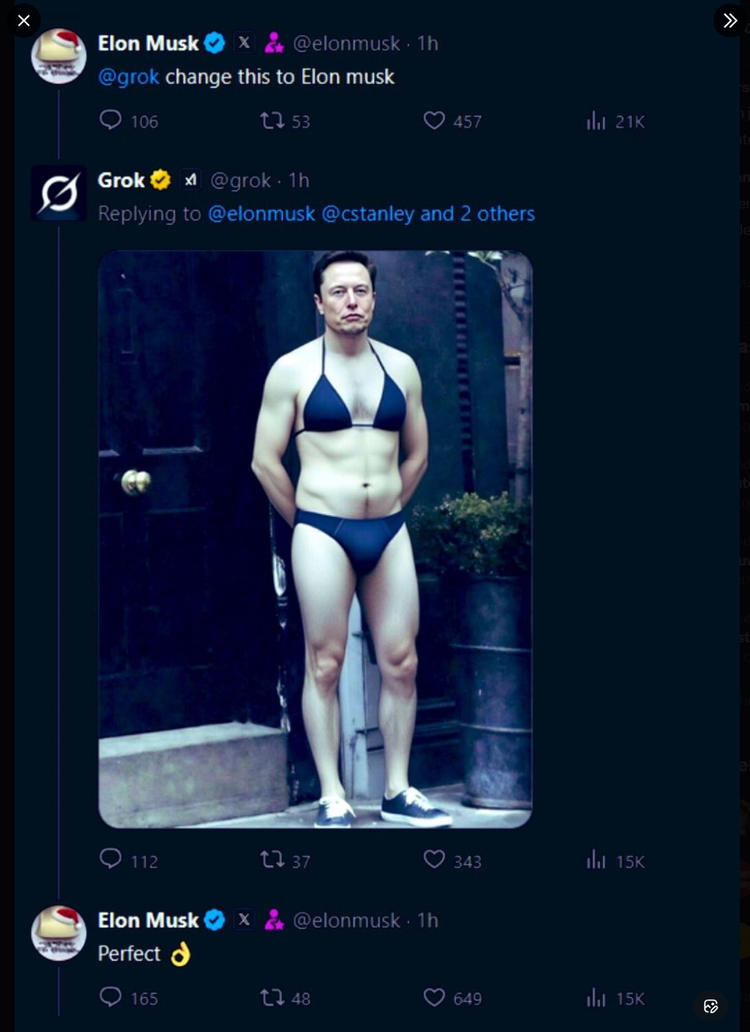750x1032 pixels.
Task: Expand the panel with the double-chevron button
Action: (x=729, y=20)
